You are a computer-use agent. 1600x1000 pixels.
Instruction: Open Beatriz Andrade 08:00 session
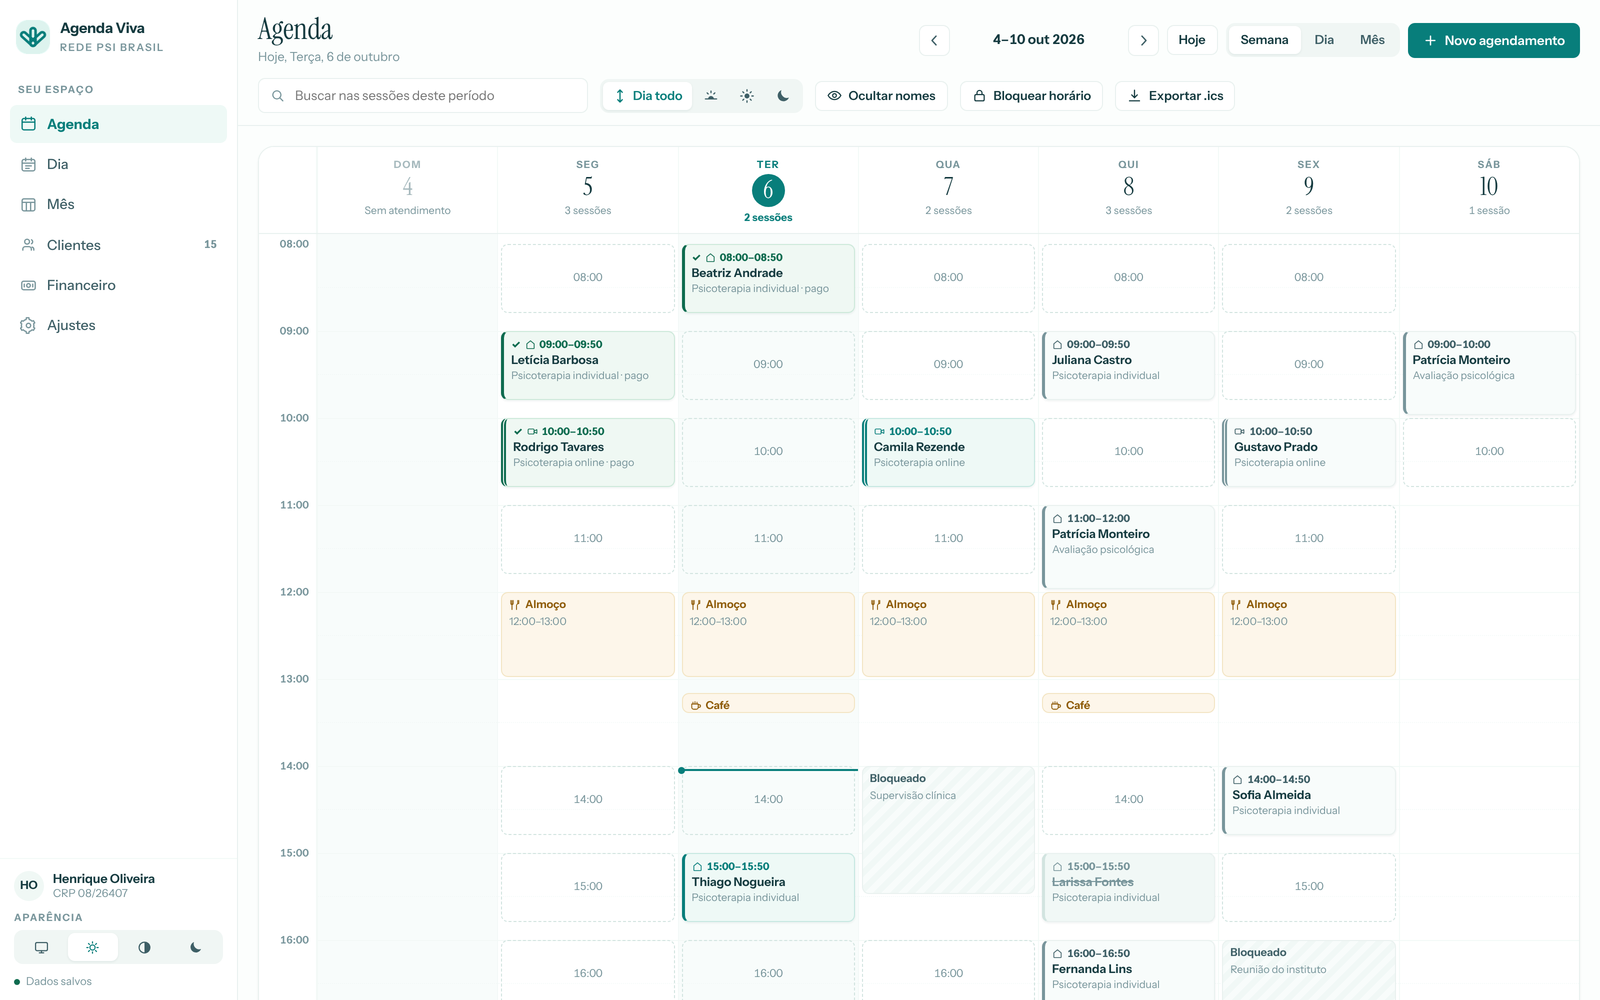click(x=768, y=278)
